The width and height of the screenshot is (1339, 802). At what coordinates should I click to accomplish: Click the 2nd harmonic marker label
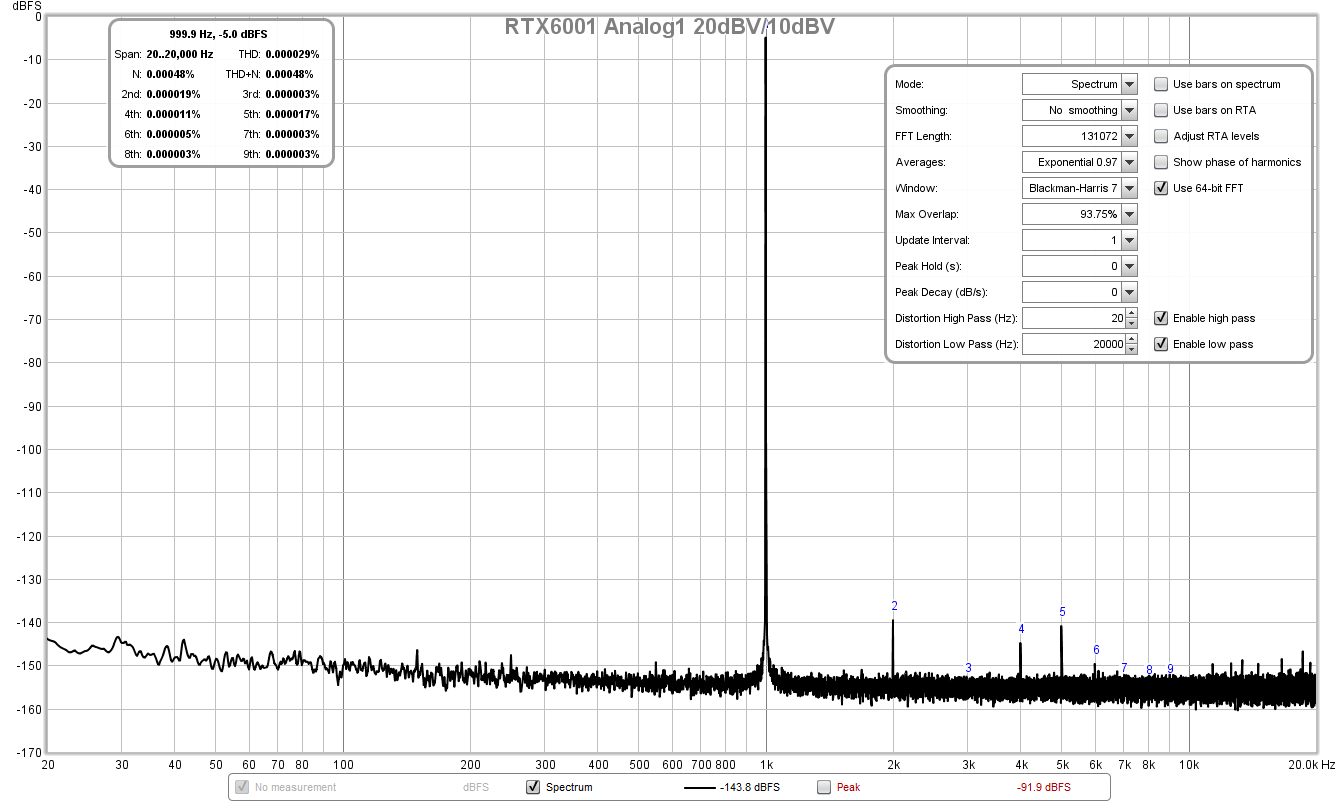(x=894, y=606)
